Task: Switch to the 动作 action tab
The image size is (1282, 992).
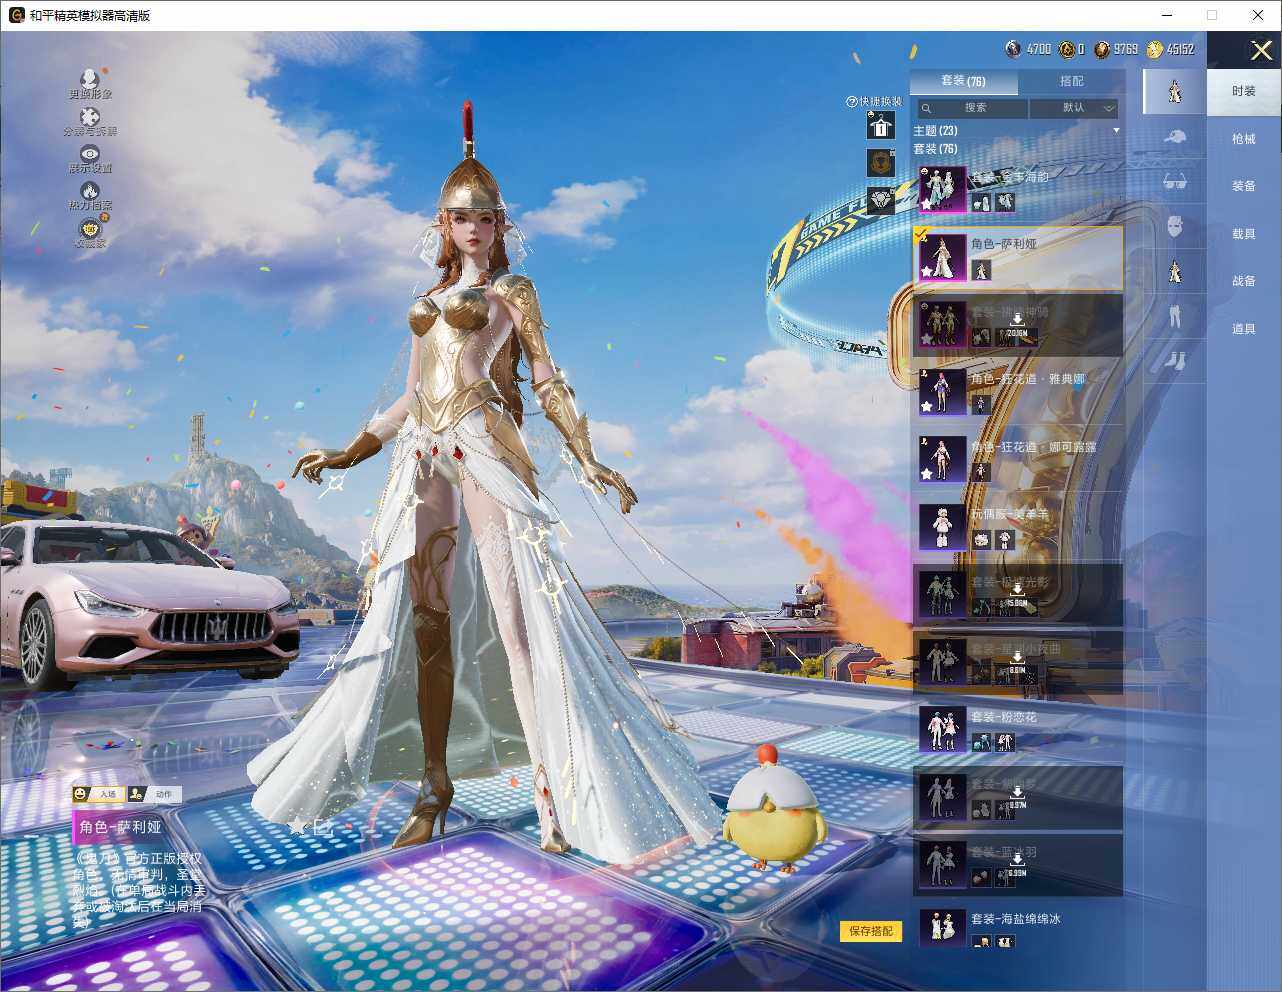Action: pyautogui.click(x=154, y=794)
